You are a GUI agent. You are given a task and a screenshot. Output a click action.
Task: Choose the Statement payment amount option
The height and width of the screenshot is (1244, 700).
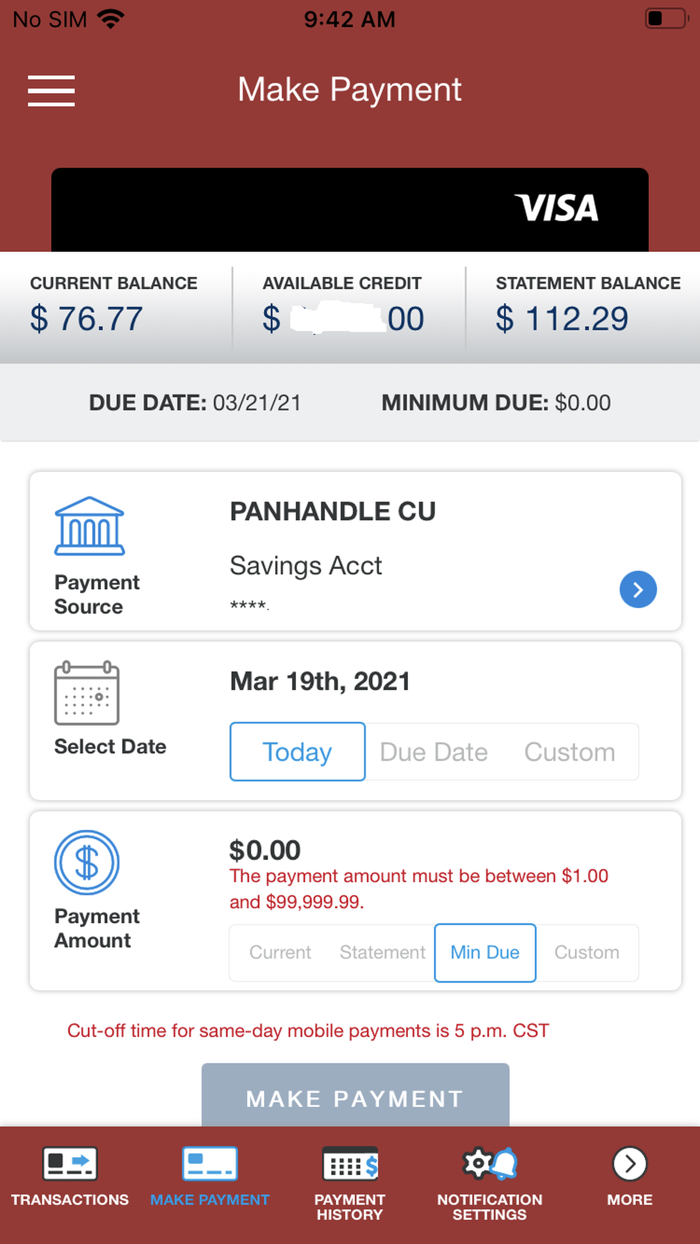click(x=381, y=952)
